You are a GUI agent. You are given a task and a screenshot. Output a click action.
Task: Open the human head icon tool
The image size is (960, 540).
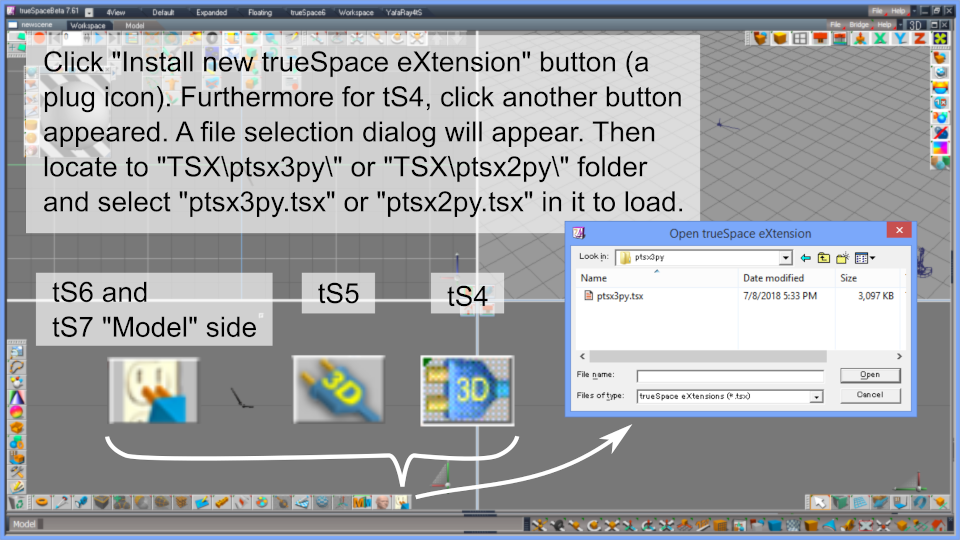(x=382, y=503)
